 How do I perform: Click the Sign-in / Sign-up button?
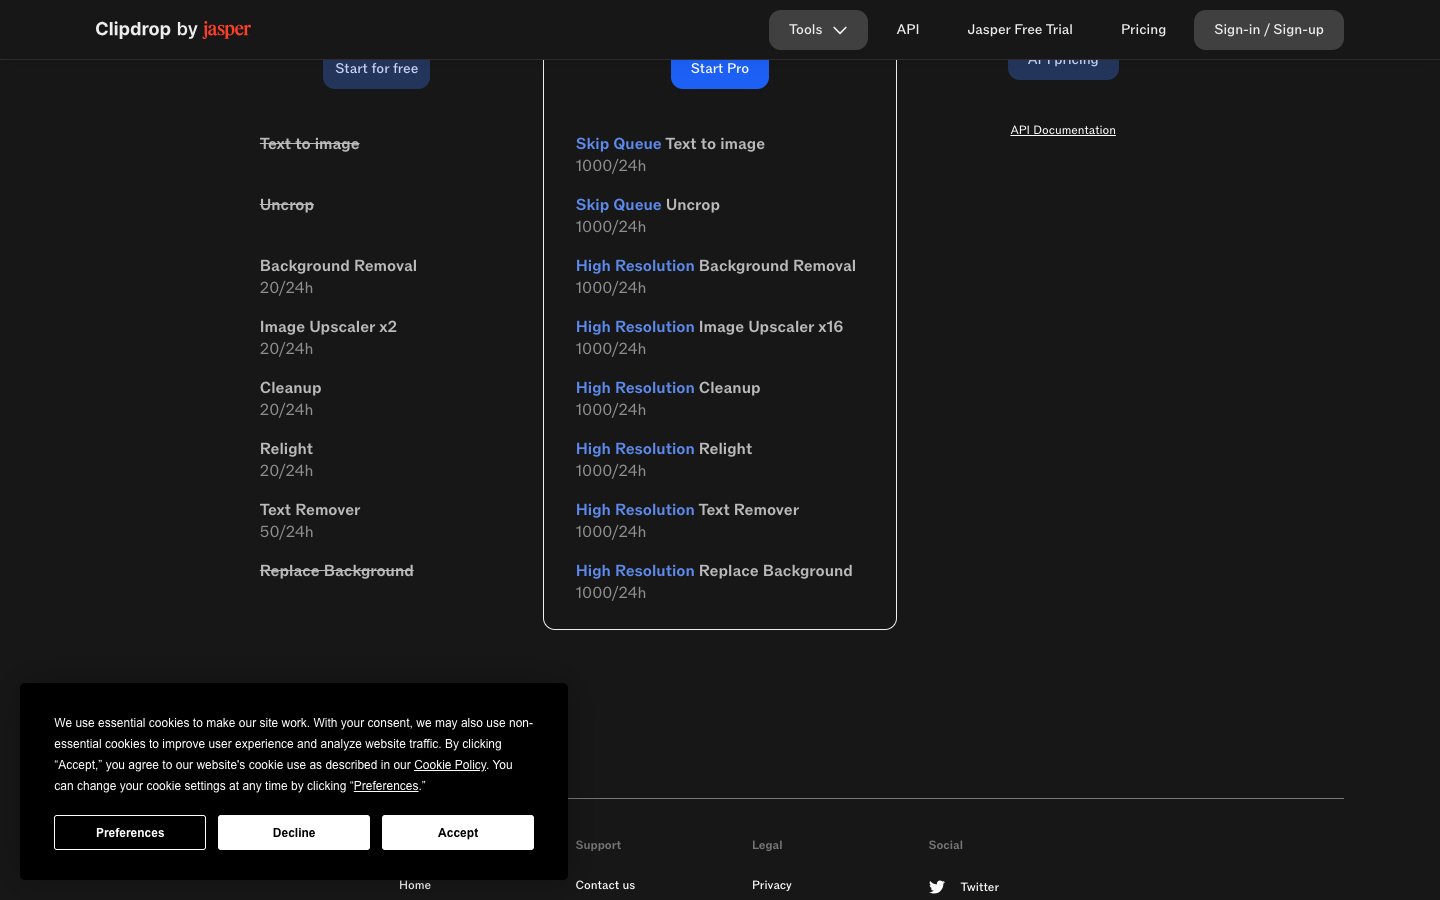click(1268, 29)
